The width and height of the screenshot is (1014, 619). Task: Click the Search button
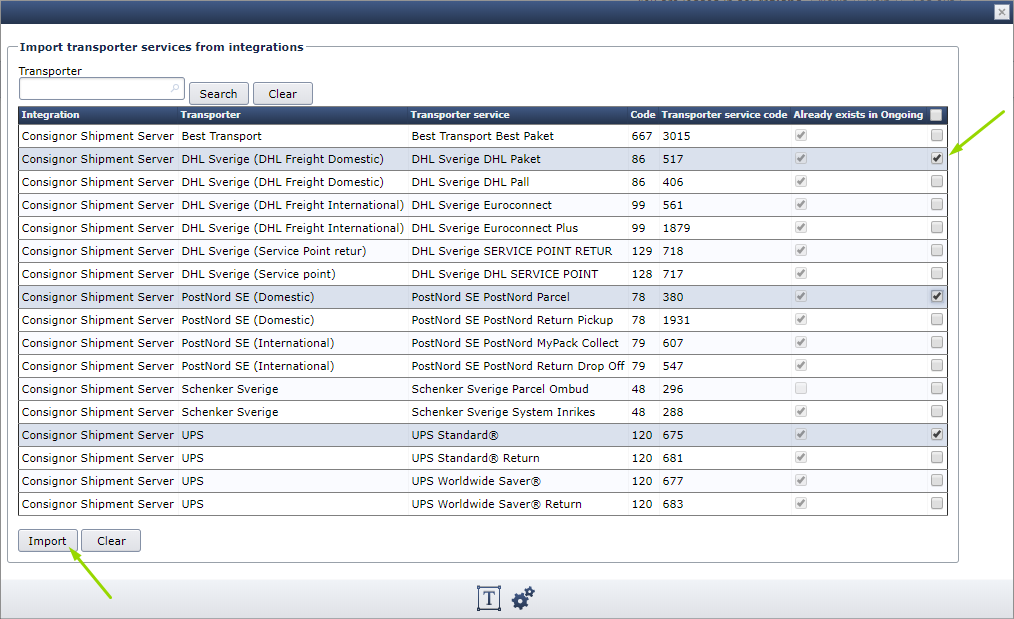point(218,94)
